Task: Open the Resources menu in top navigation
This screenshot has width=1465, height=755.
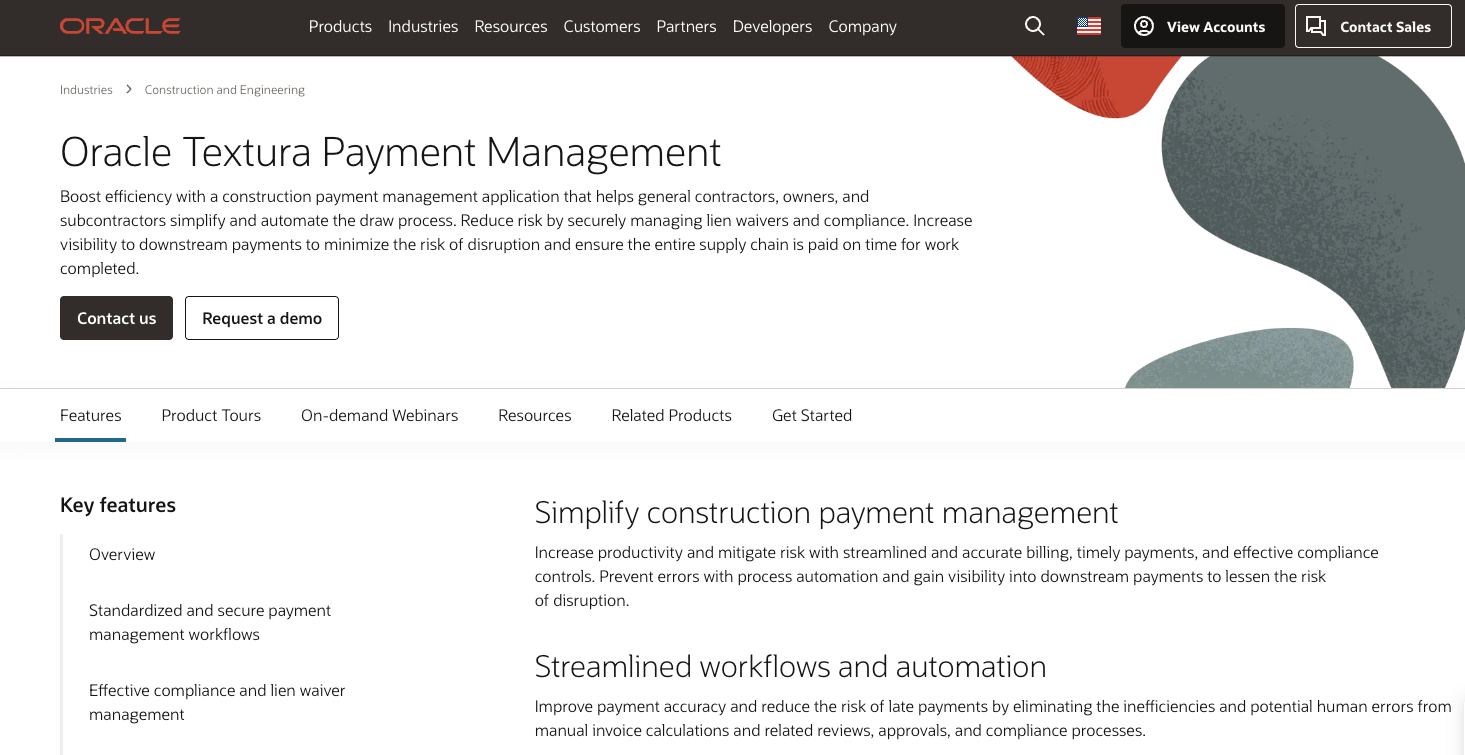Action: [x=511, y=27]
